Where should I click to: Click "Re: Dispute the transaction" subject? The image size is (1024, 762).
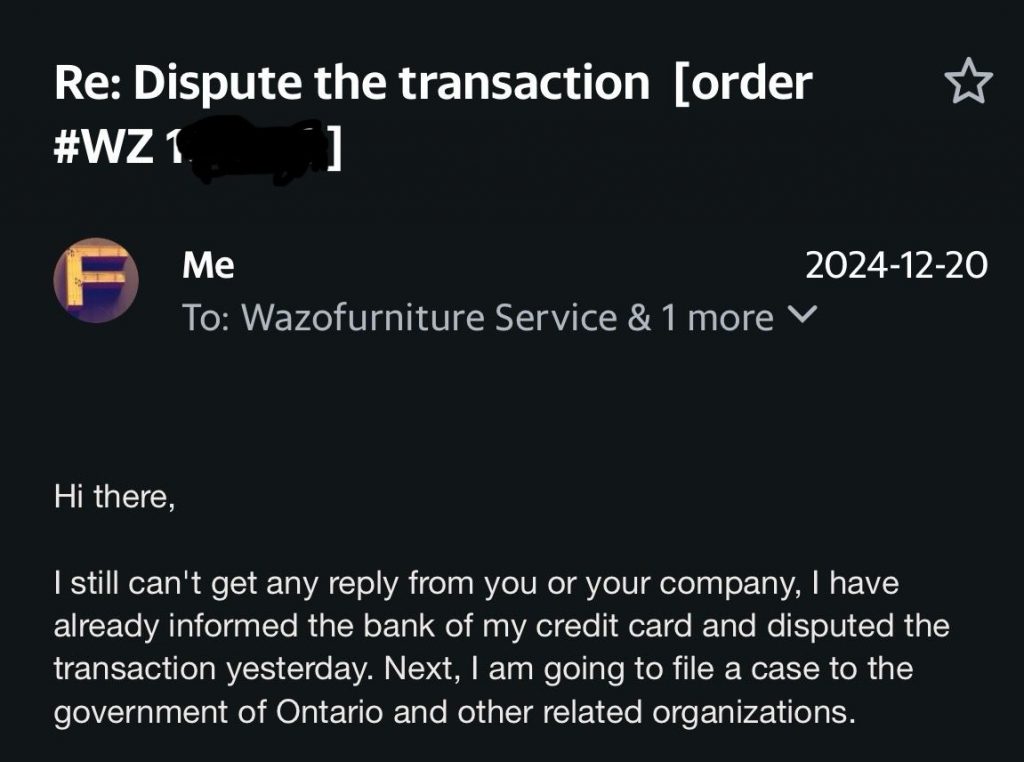(x=351, y=84)
